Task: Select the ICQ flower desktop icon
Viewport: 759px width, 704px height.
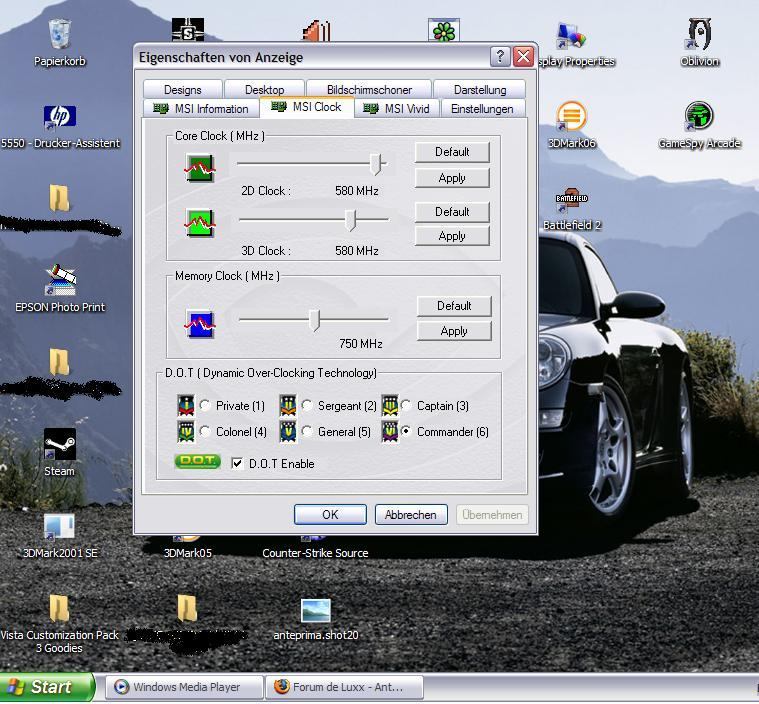Action: (x=444, y=31)
